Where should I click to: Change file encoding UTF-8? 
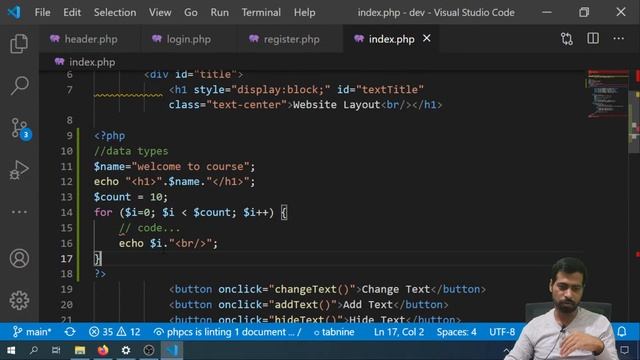[502, 332]
